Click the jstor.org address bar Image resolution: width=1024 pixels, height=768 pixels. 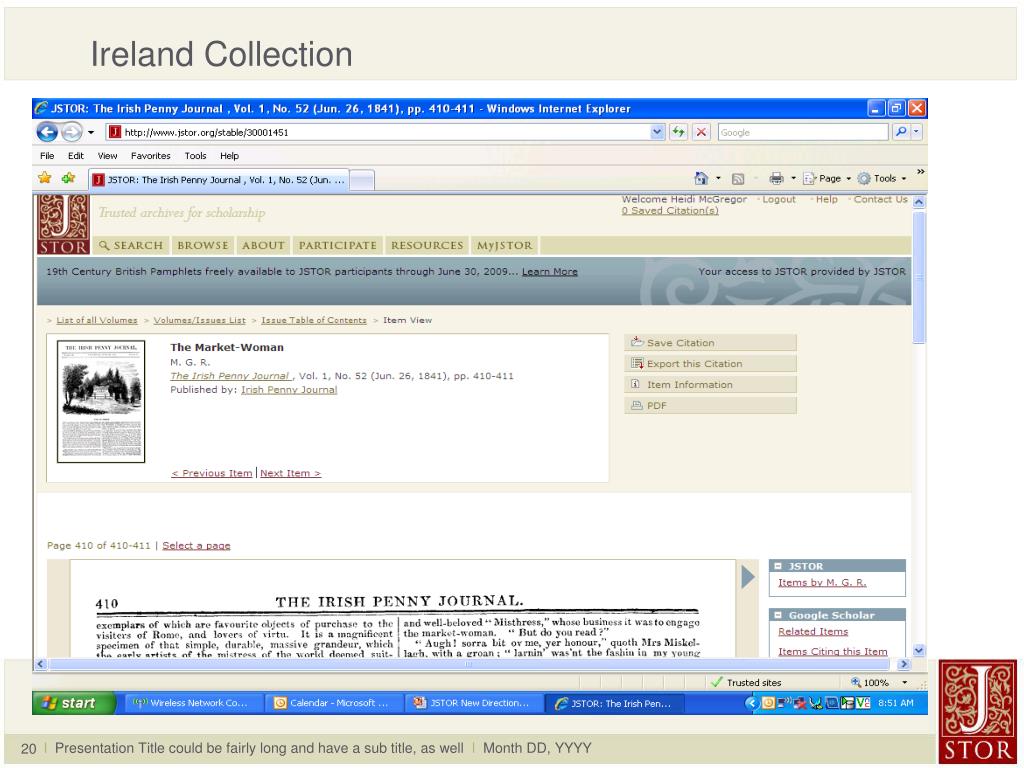tap(377, 133)
